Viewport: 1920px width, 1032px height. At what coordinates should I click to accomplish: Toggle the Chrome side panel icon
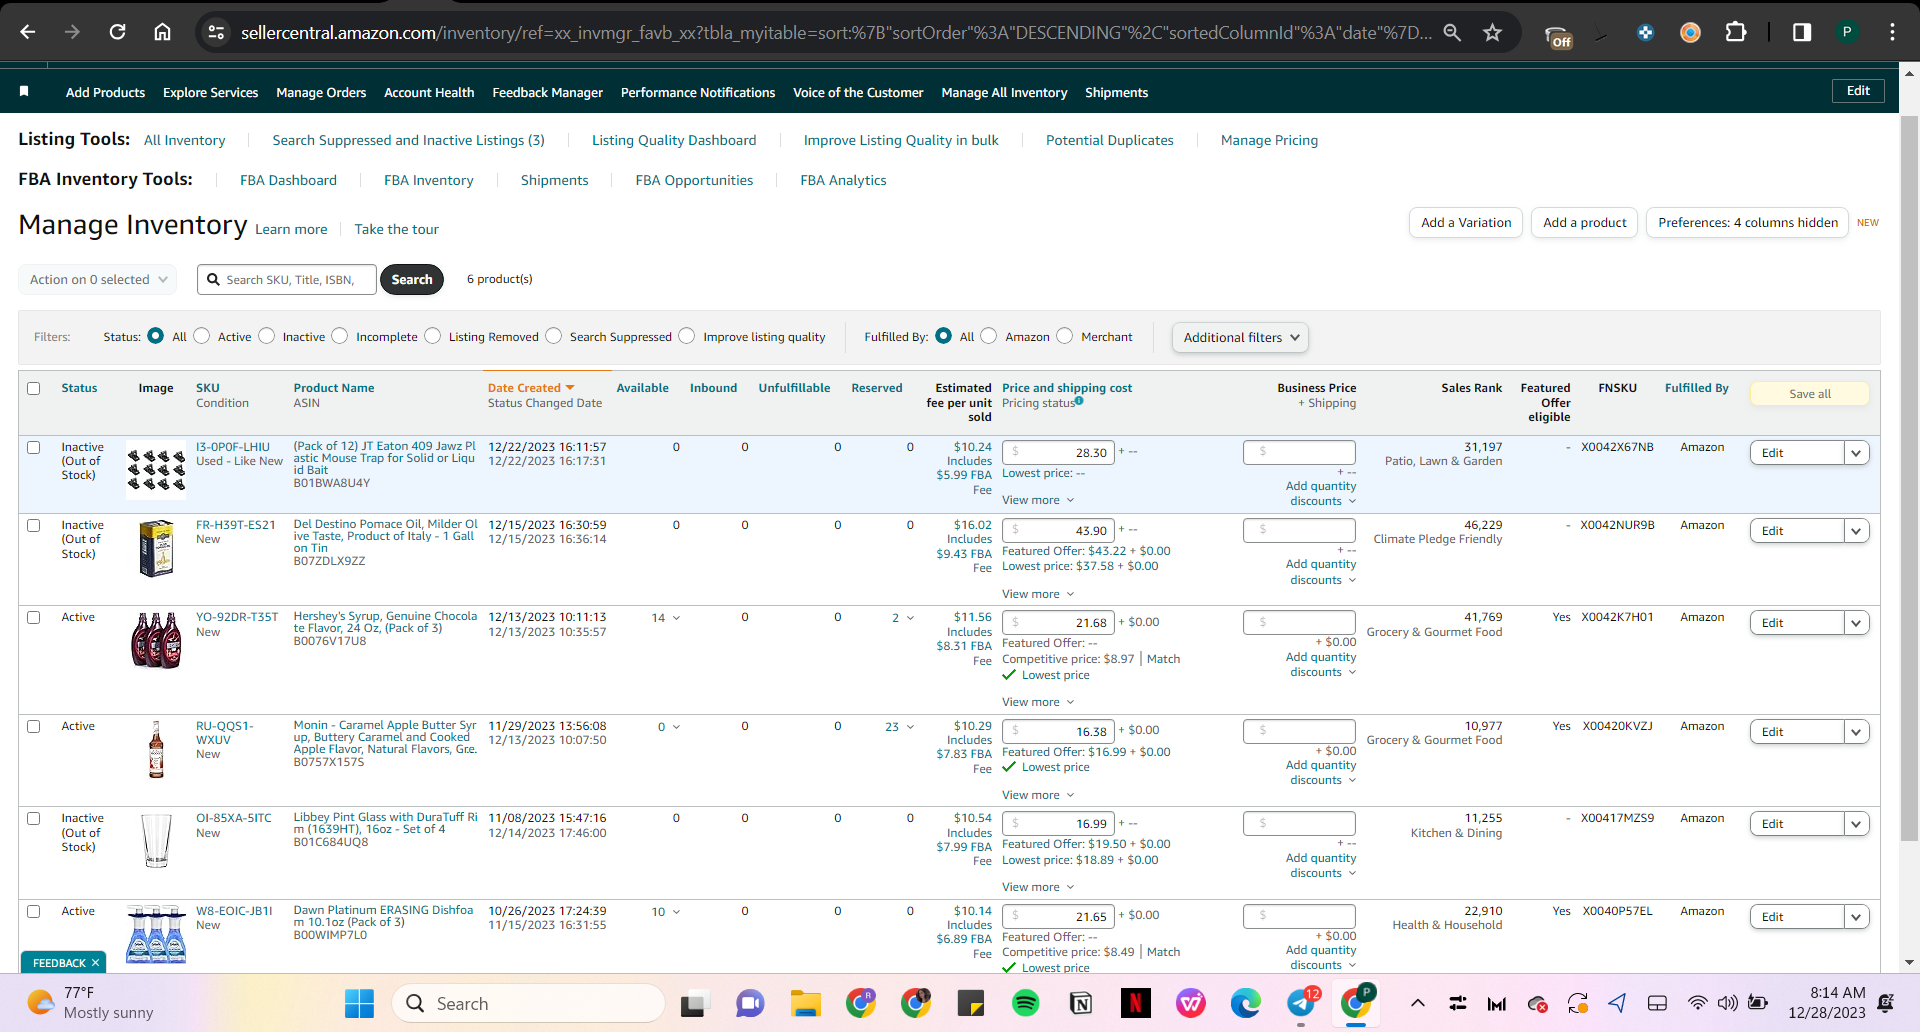pos(1802,32)
